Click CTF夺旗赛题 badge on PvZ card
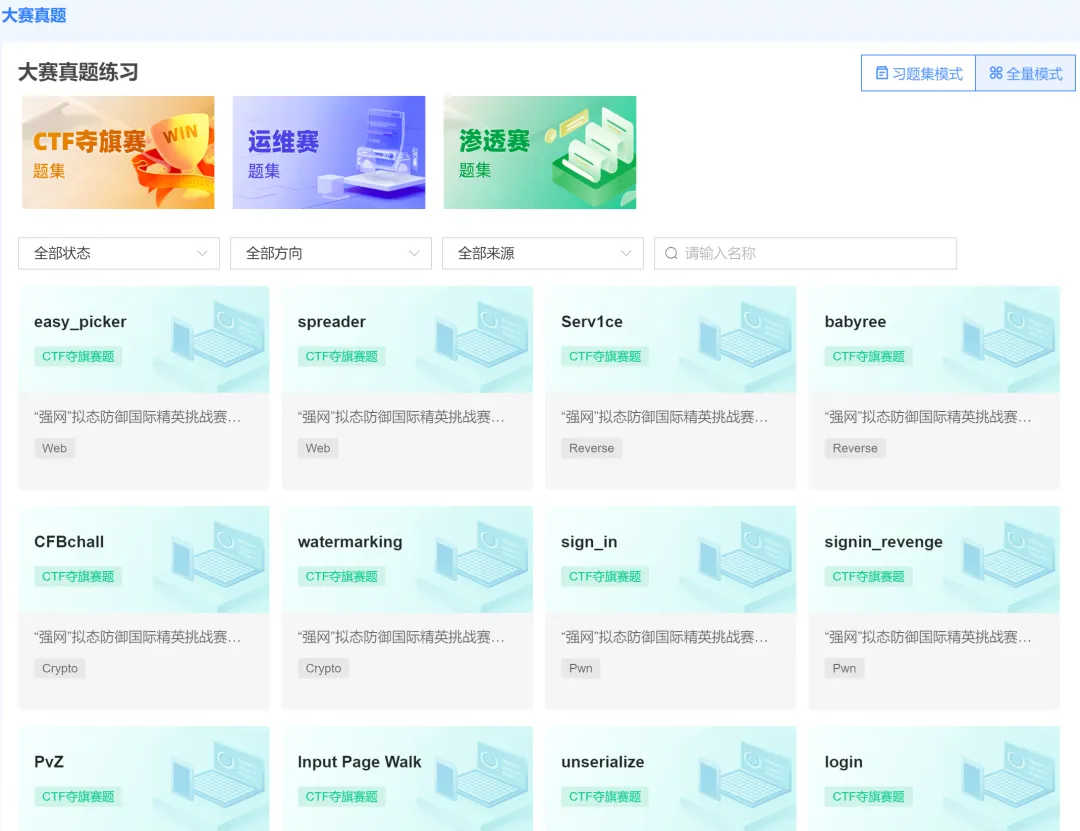Screen dimensions: 1080x831 [x=78, y=797]
